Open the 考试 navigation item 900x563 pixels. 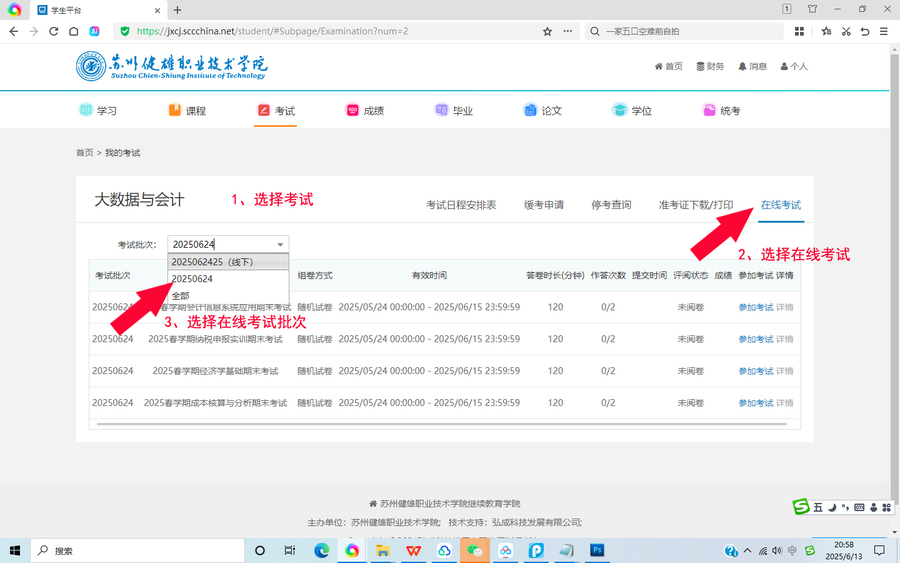(x=276, y=110)
